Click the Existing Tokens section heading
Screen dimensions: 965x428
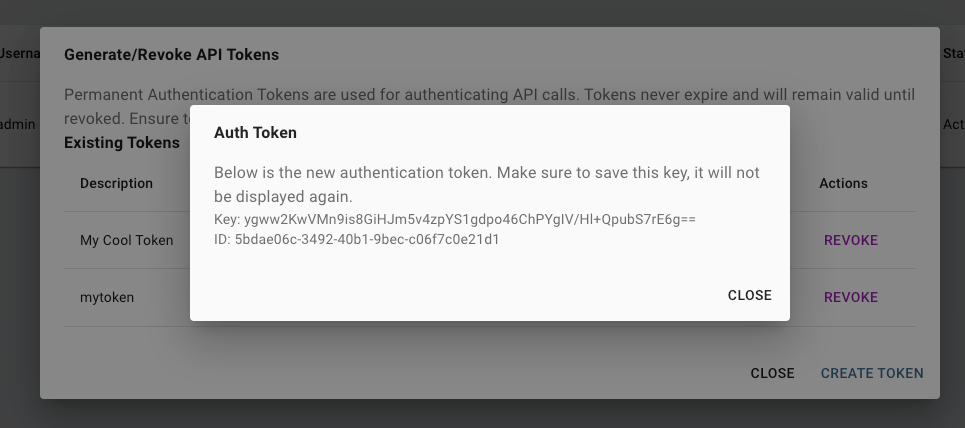(121, 142)
